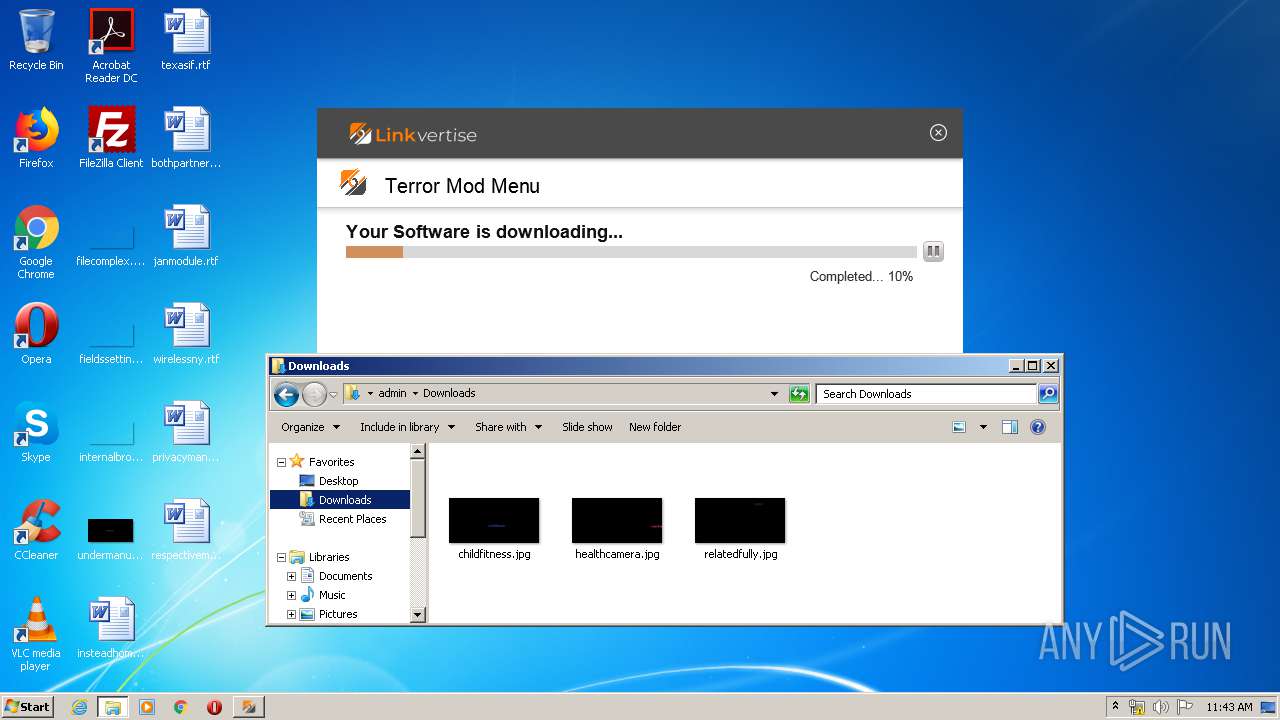
Task: Create a New folder in Downloads
Action: [x=655, y=427]
